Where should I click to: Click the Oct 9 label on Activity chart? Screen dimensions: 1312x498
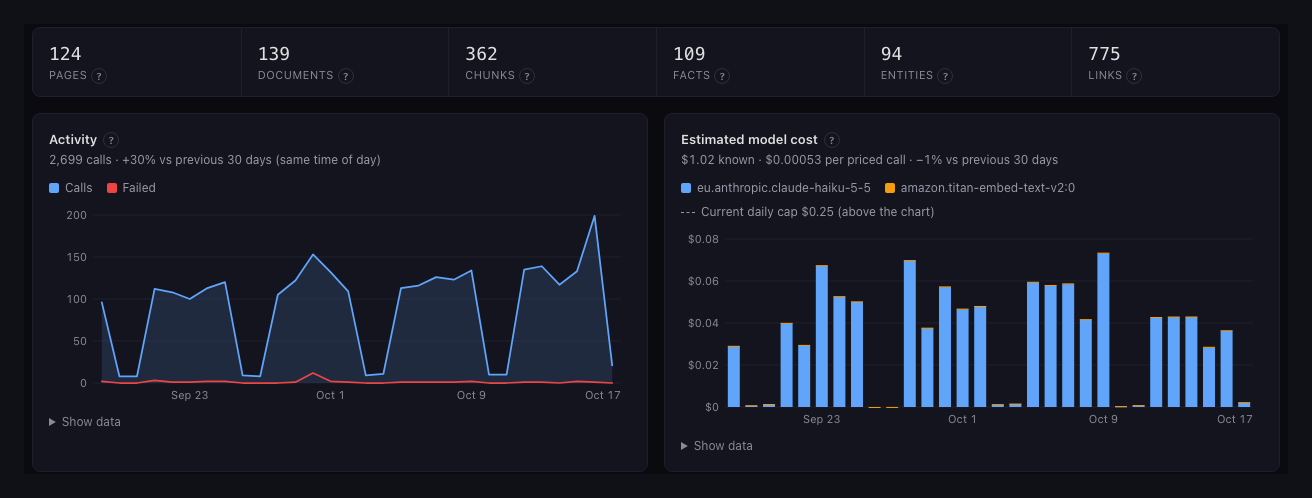point(471,396)
